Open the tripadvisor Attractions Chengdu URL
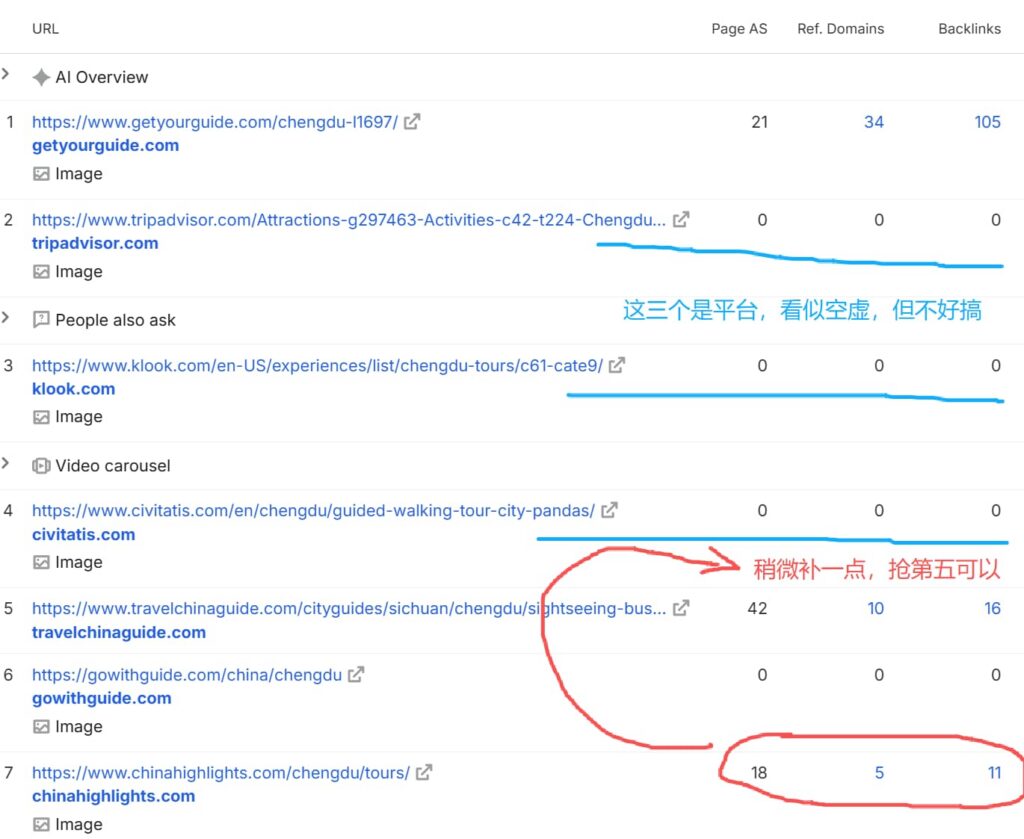1024x839 pixels. click(349, 220)
